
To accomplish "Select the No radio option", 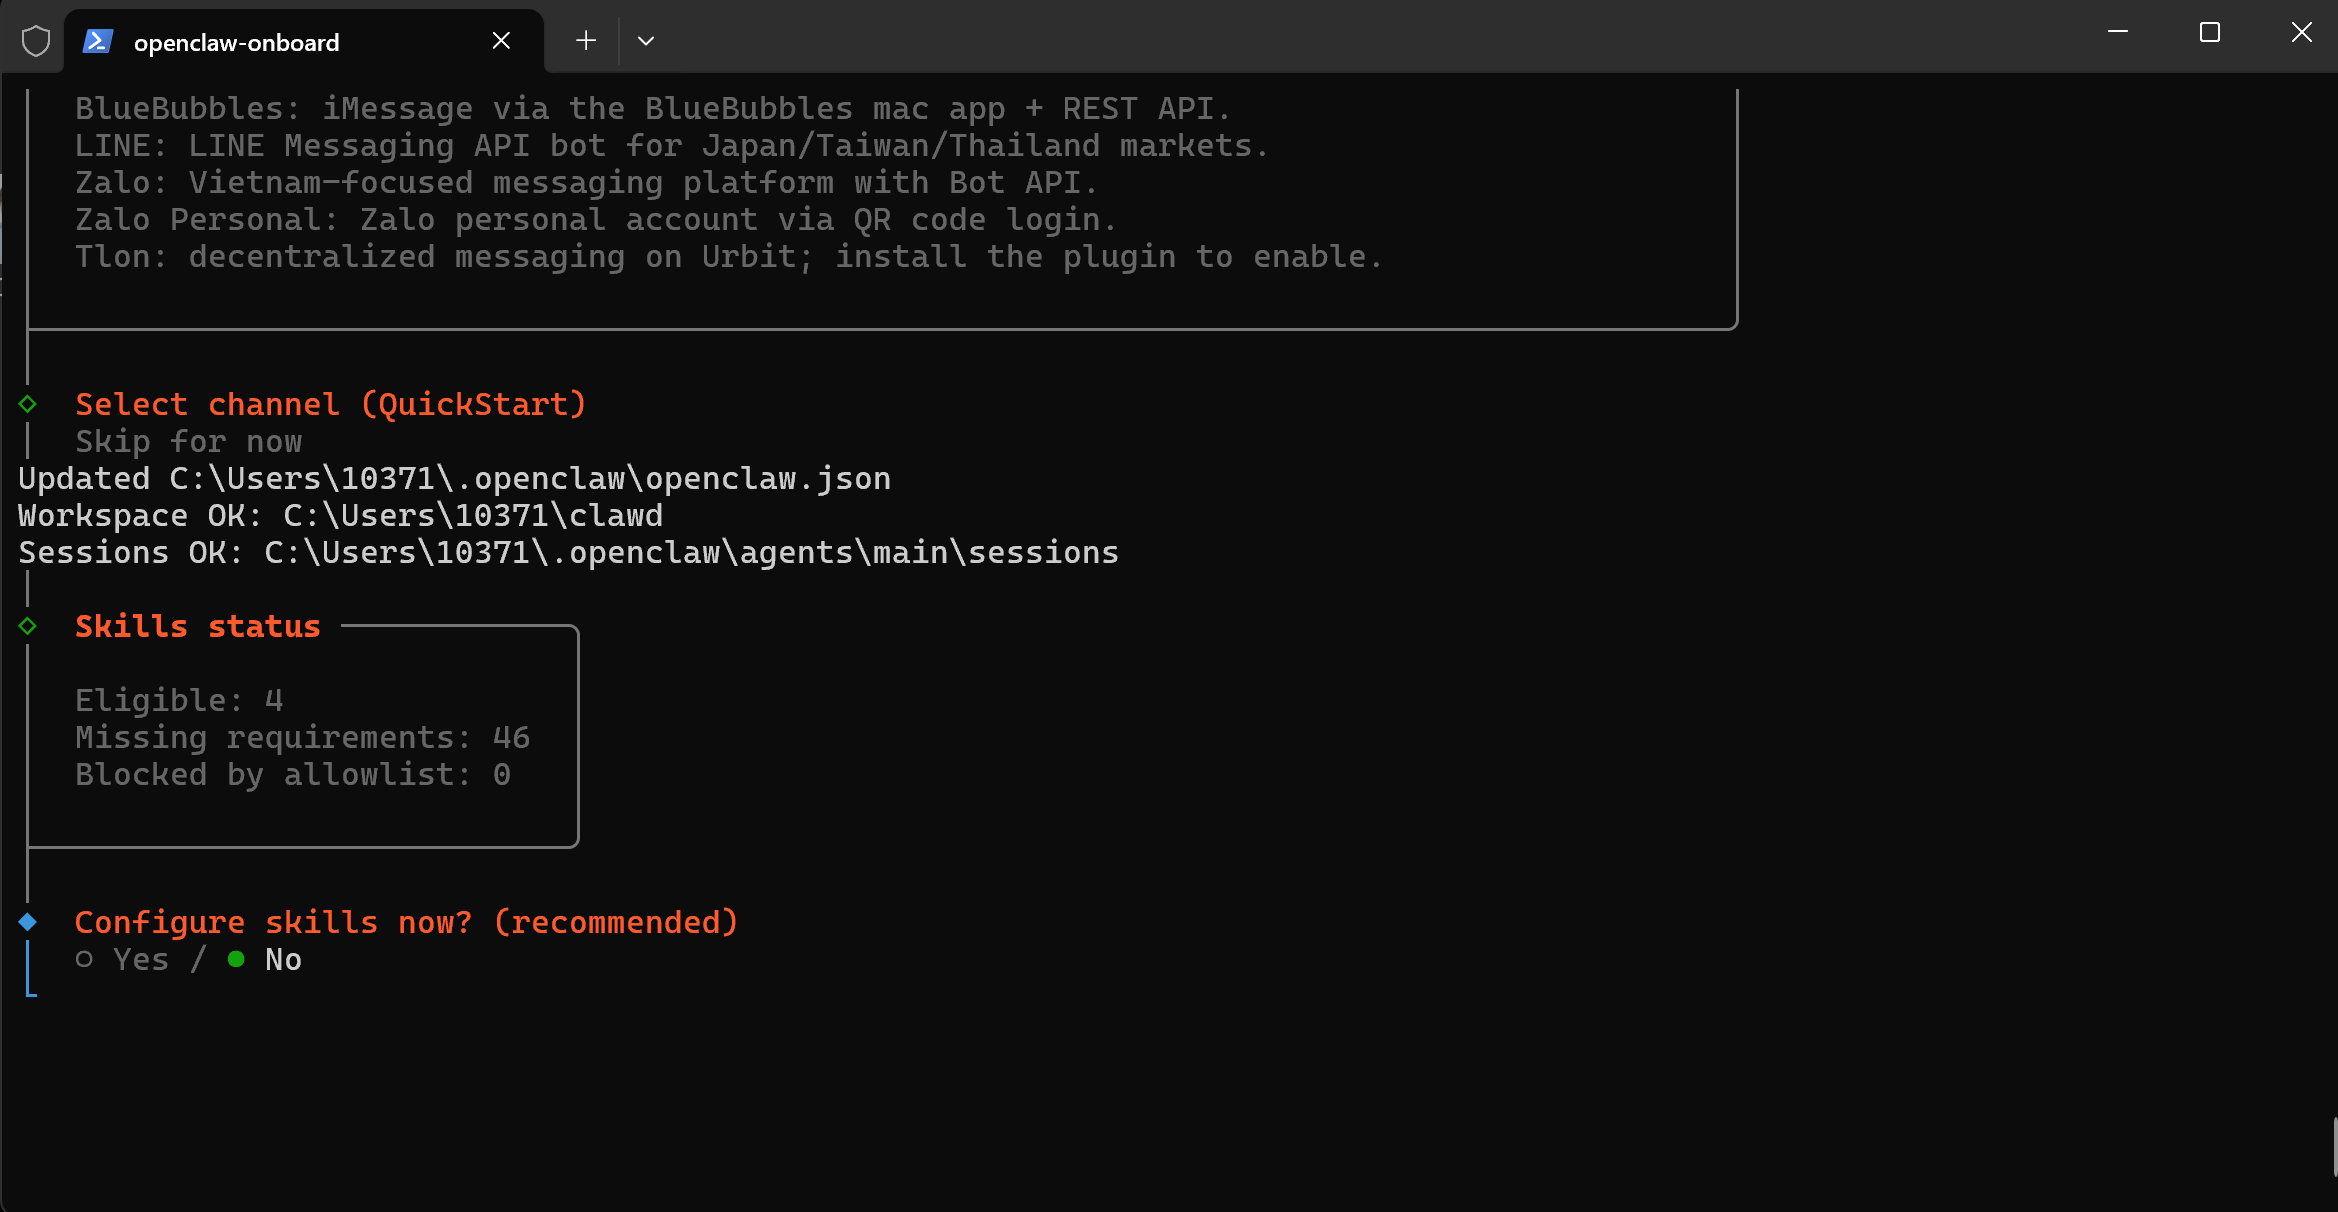I will click(237, 959).
